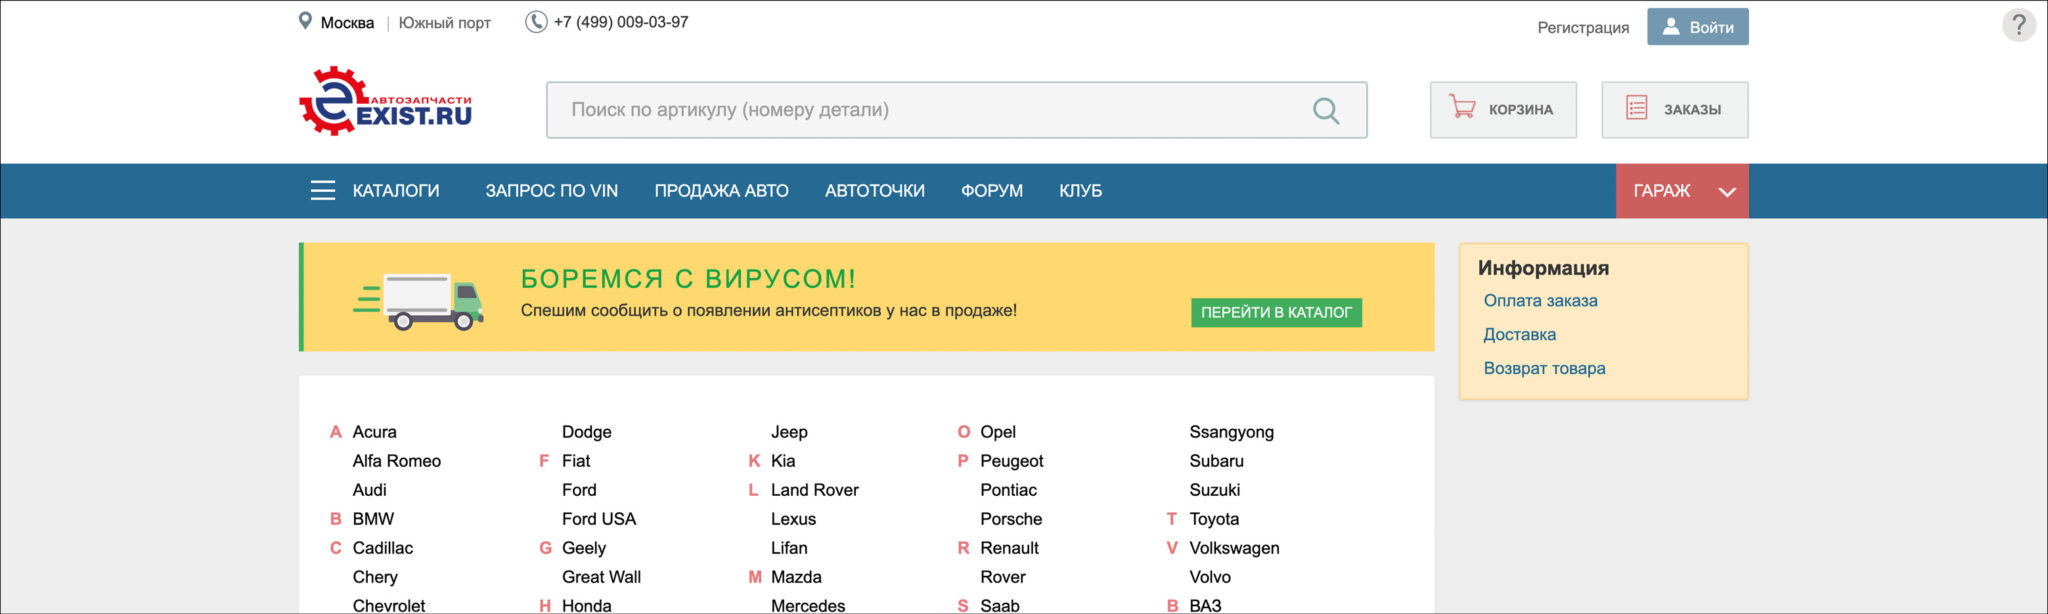Select Mazda brand
Viewport: 2048px width, 614px height.
click(x=796, y=577)
